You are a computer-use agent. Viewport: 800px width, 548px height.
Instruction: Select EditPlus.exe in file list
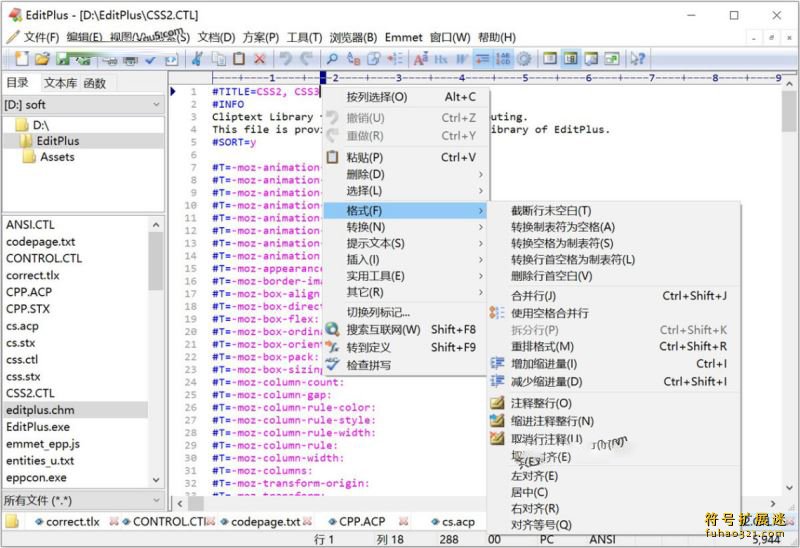(x=38, y=427)
